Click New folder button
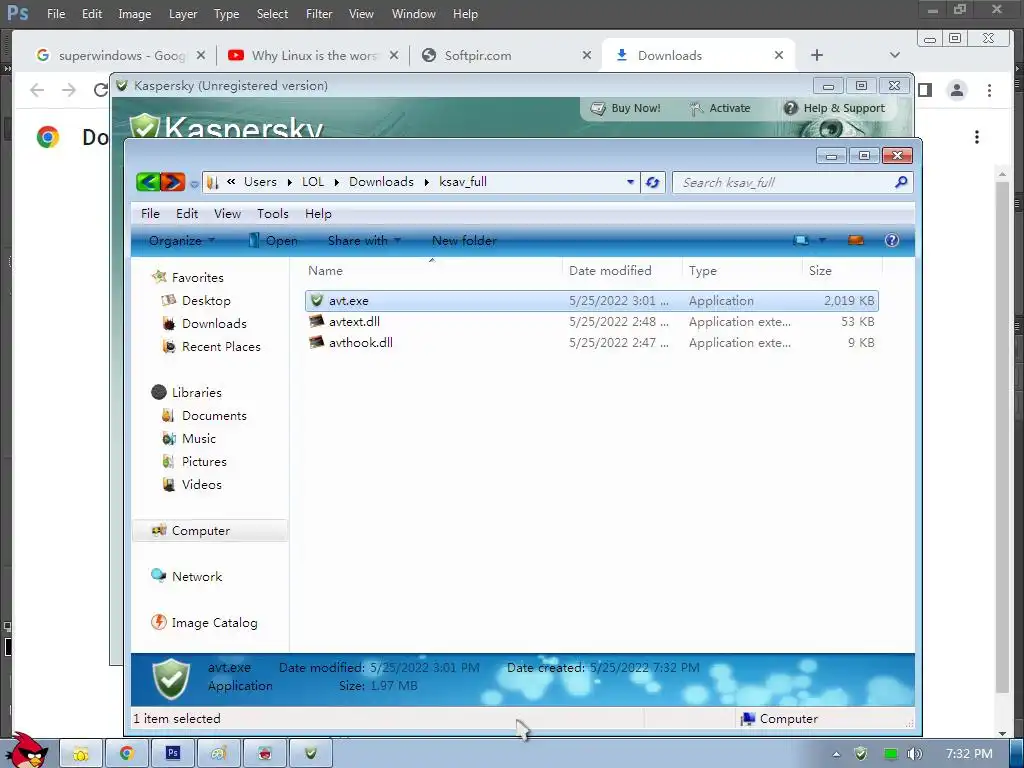 pos(464,240)
